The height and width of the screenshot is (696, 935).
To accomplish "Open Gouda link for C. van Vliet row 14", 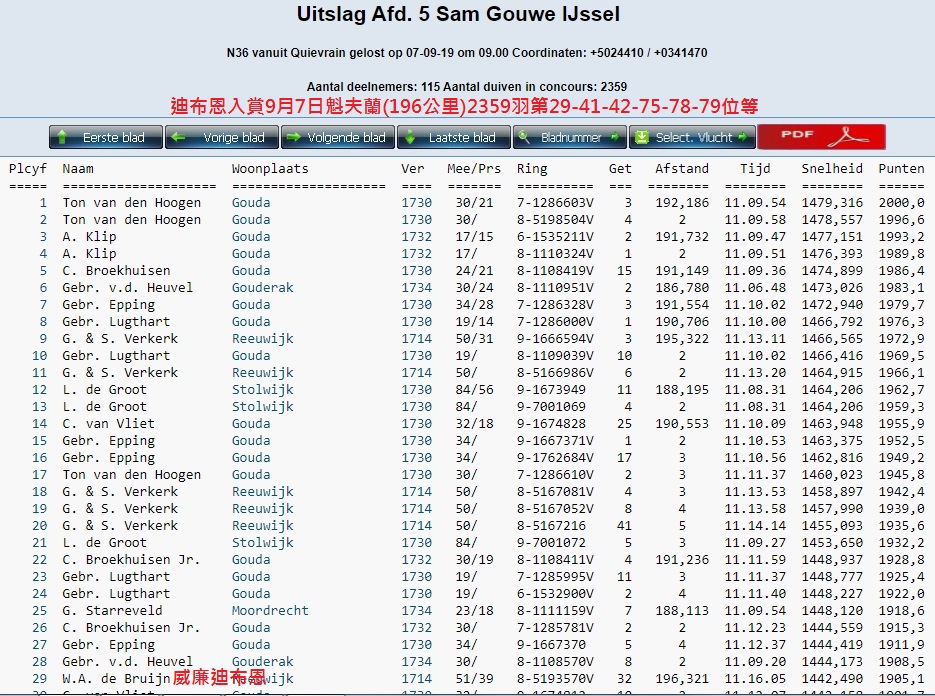I will click(251, 424).
